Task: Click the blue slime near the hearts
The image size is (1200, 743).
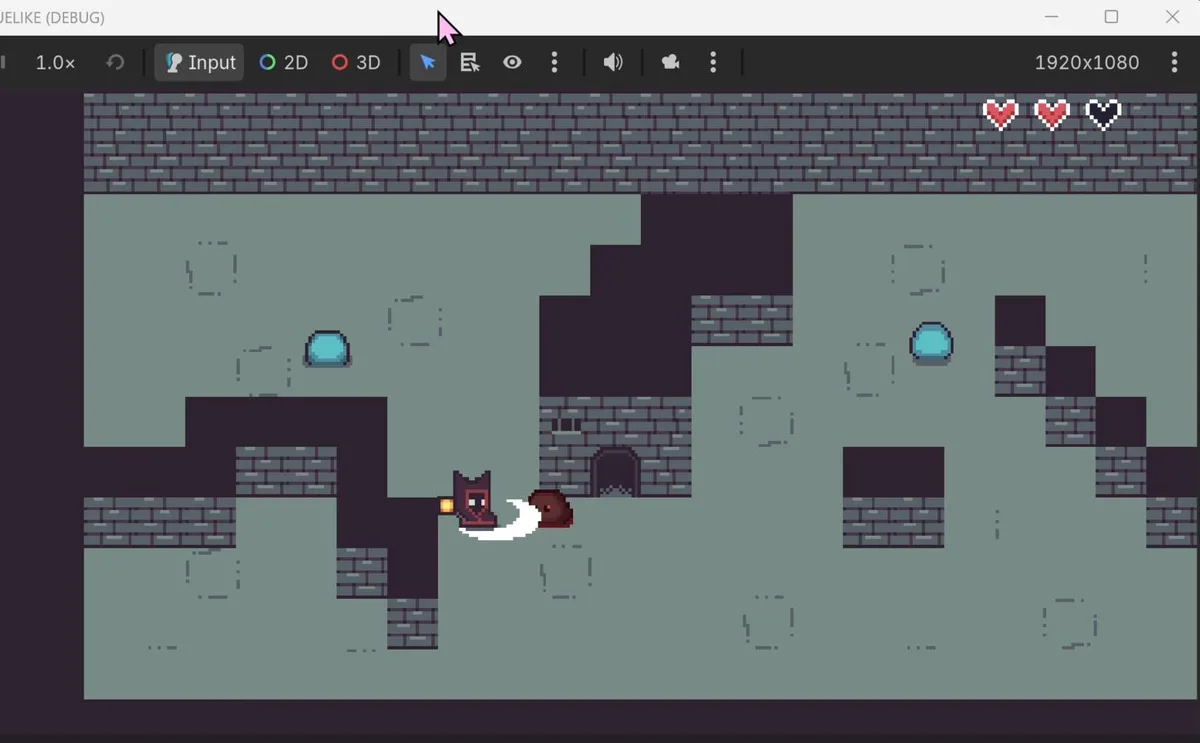Action: pyautogui.click(x=931, y=344)
